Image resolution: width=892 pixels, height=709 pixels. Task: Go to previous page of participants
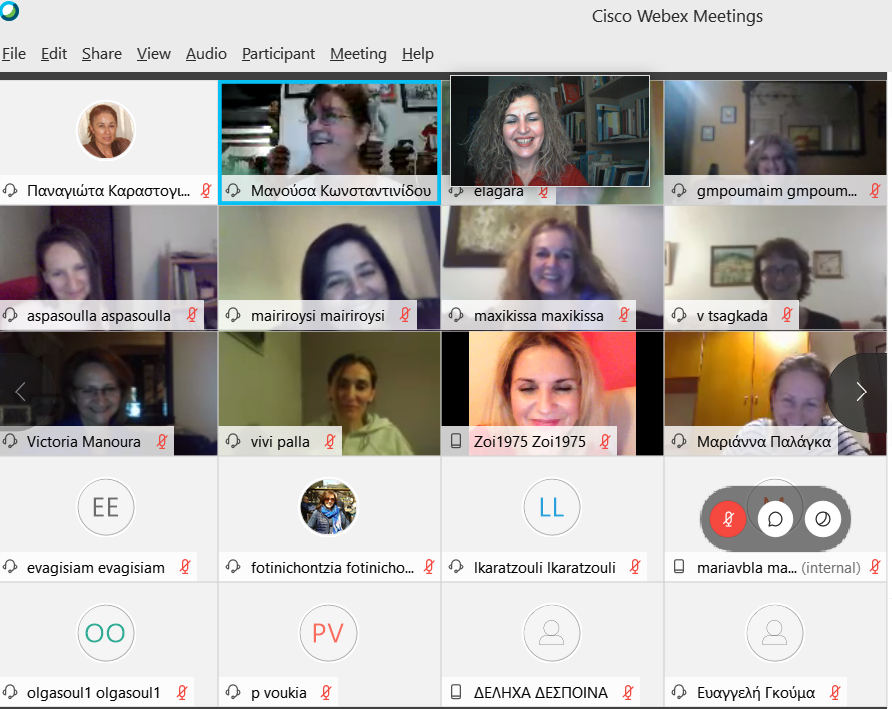[x=20, y=392]
